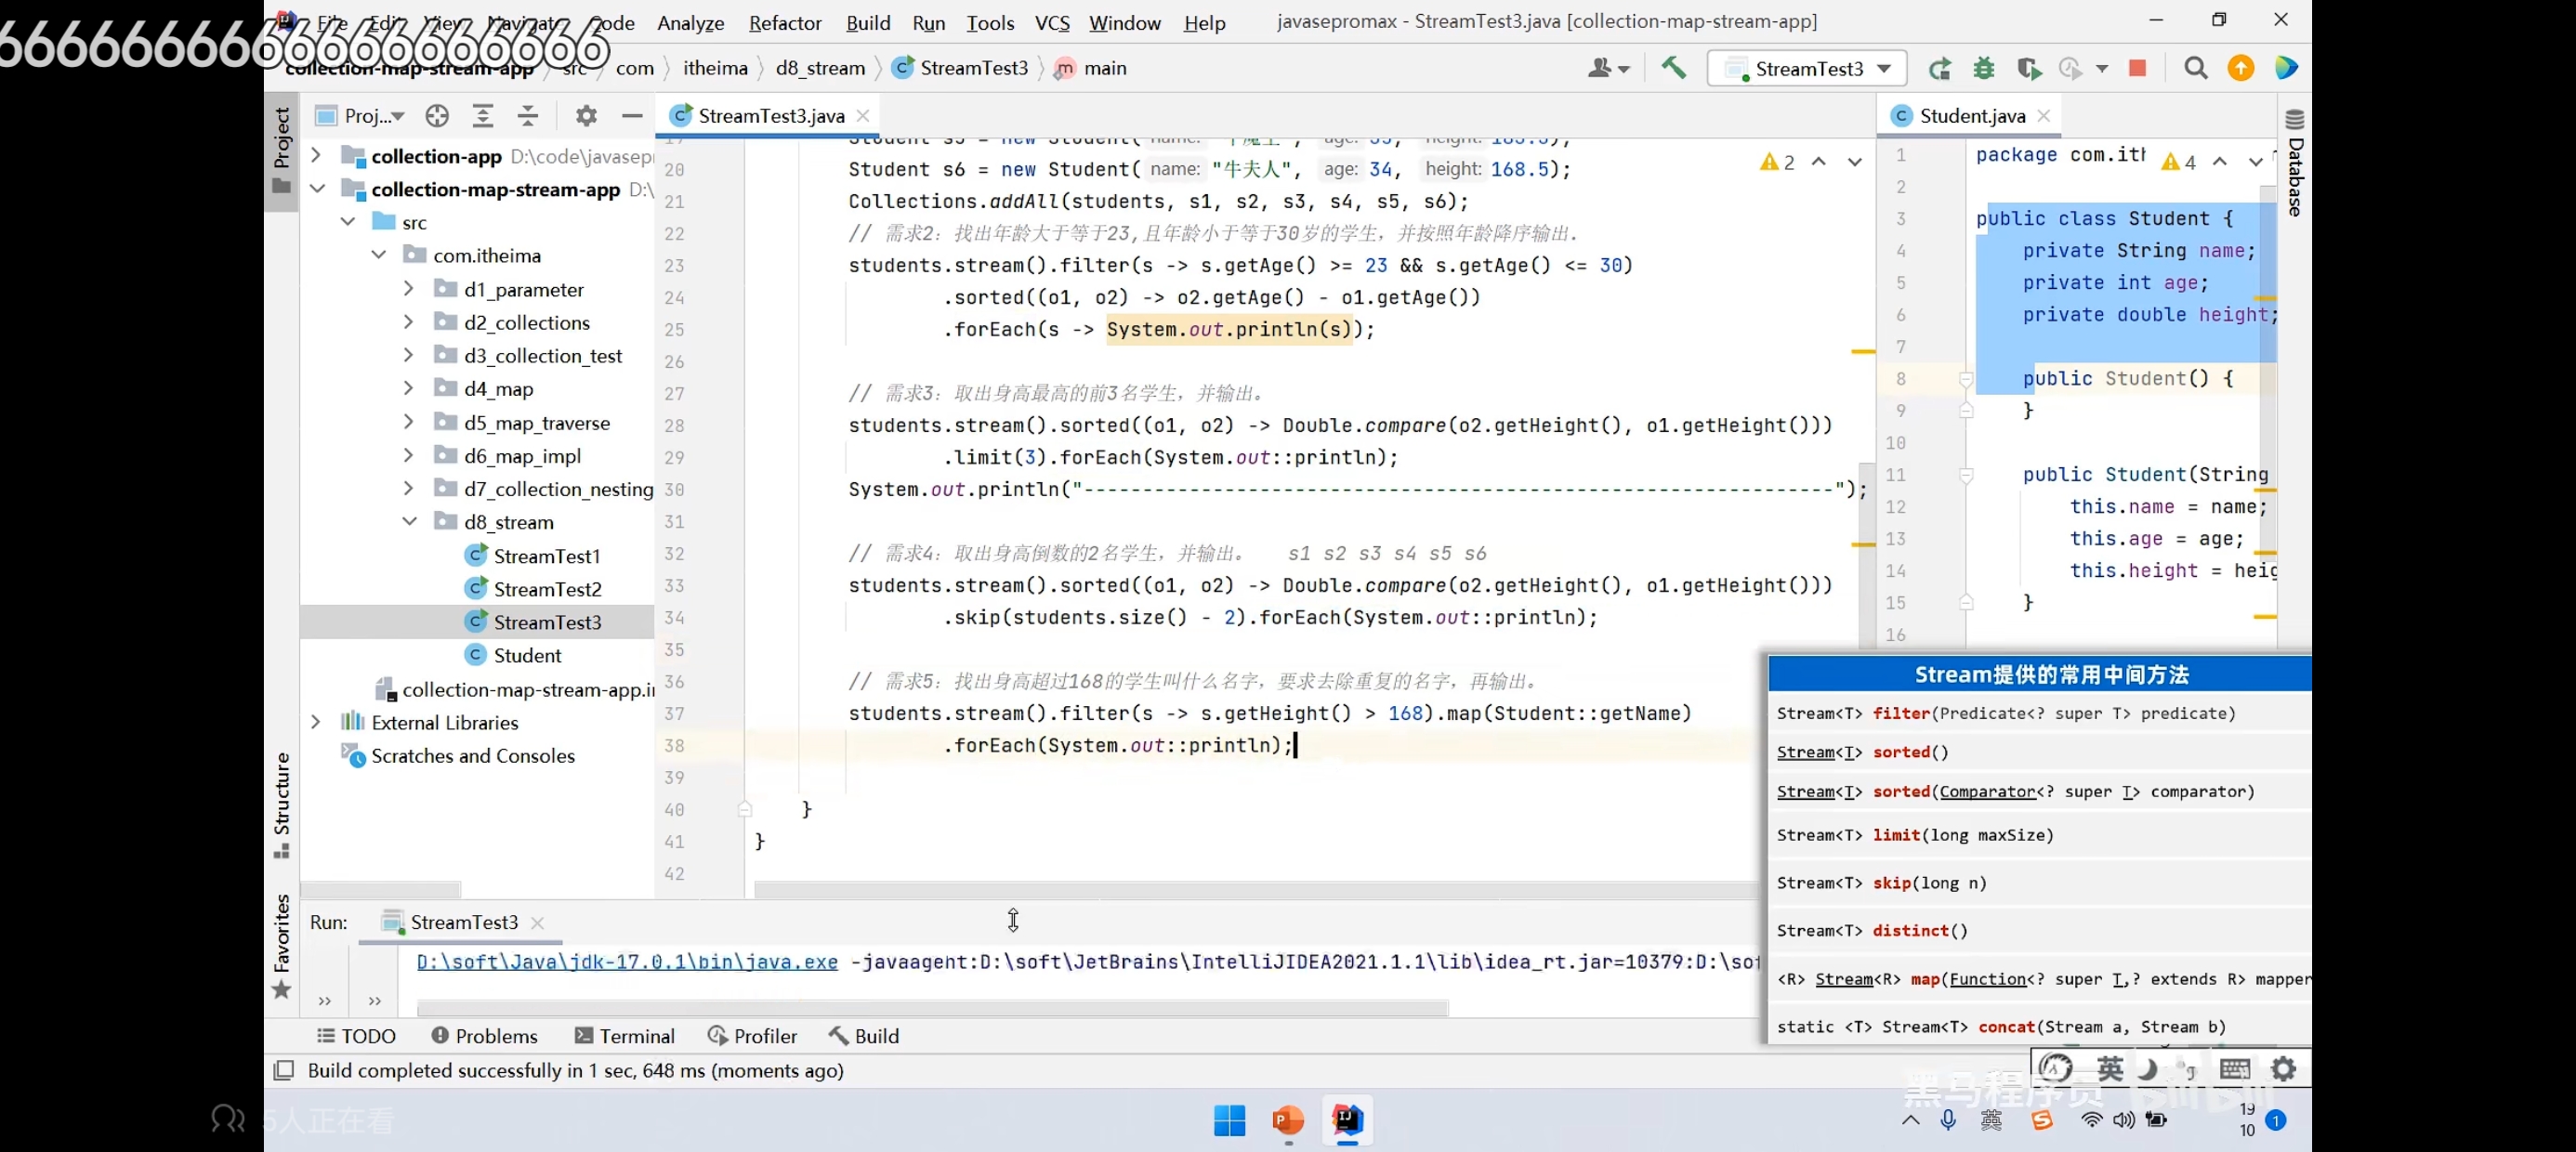Switch to the Student.java tab
2576x1152 pixels.
click(1971, 116)
